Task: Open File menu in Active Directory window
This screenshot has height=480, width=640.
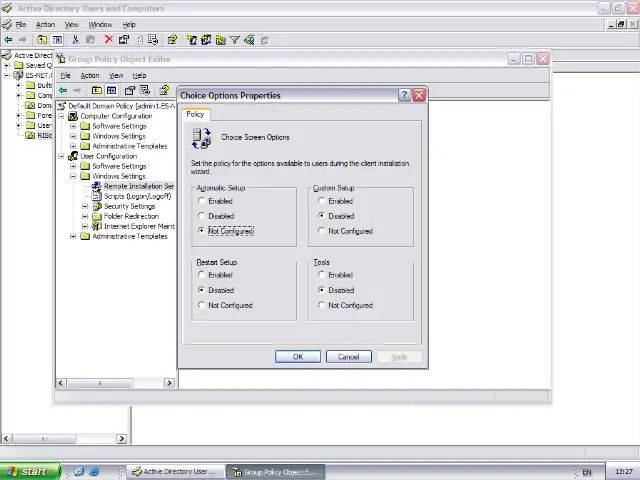Action: (21, 24)
